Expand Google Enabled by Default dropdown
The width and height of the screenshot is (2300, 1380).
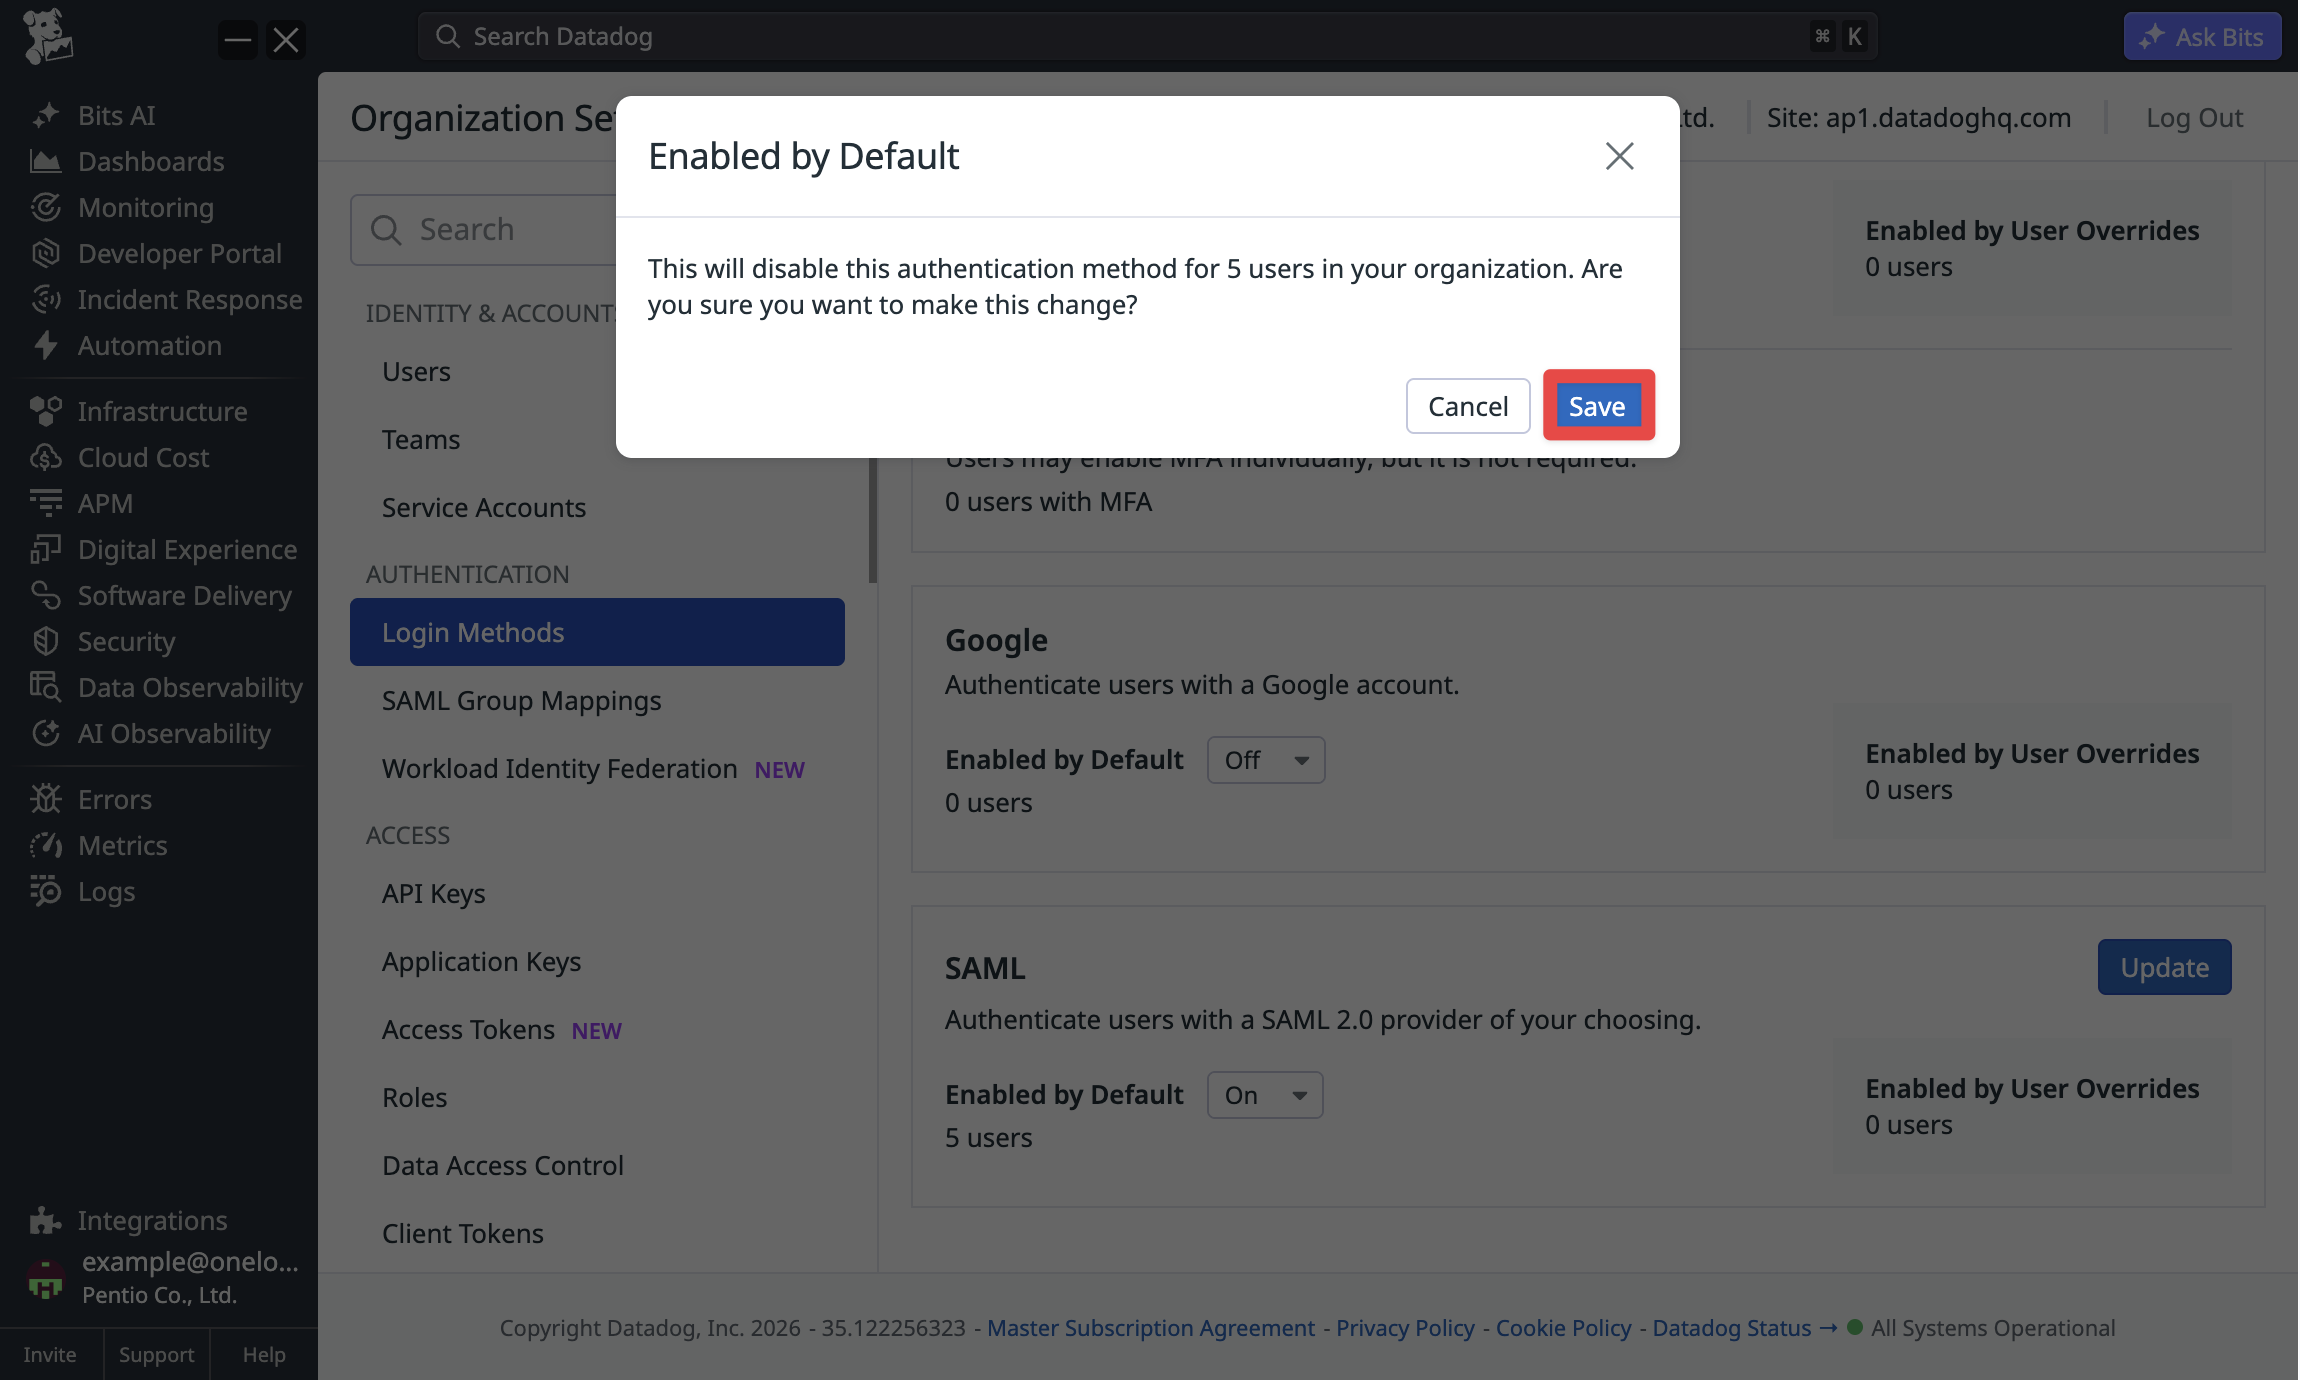pyautogui.click(x=1266, y=760)
